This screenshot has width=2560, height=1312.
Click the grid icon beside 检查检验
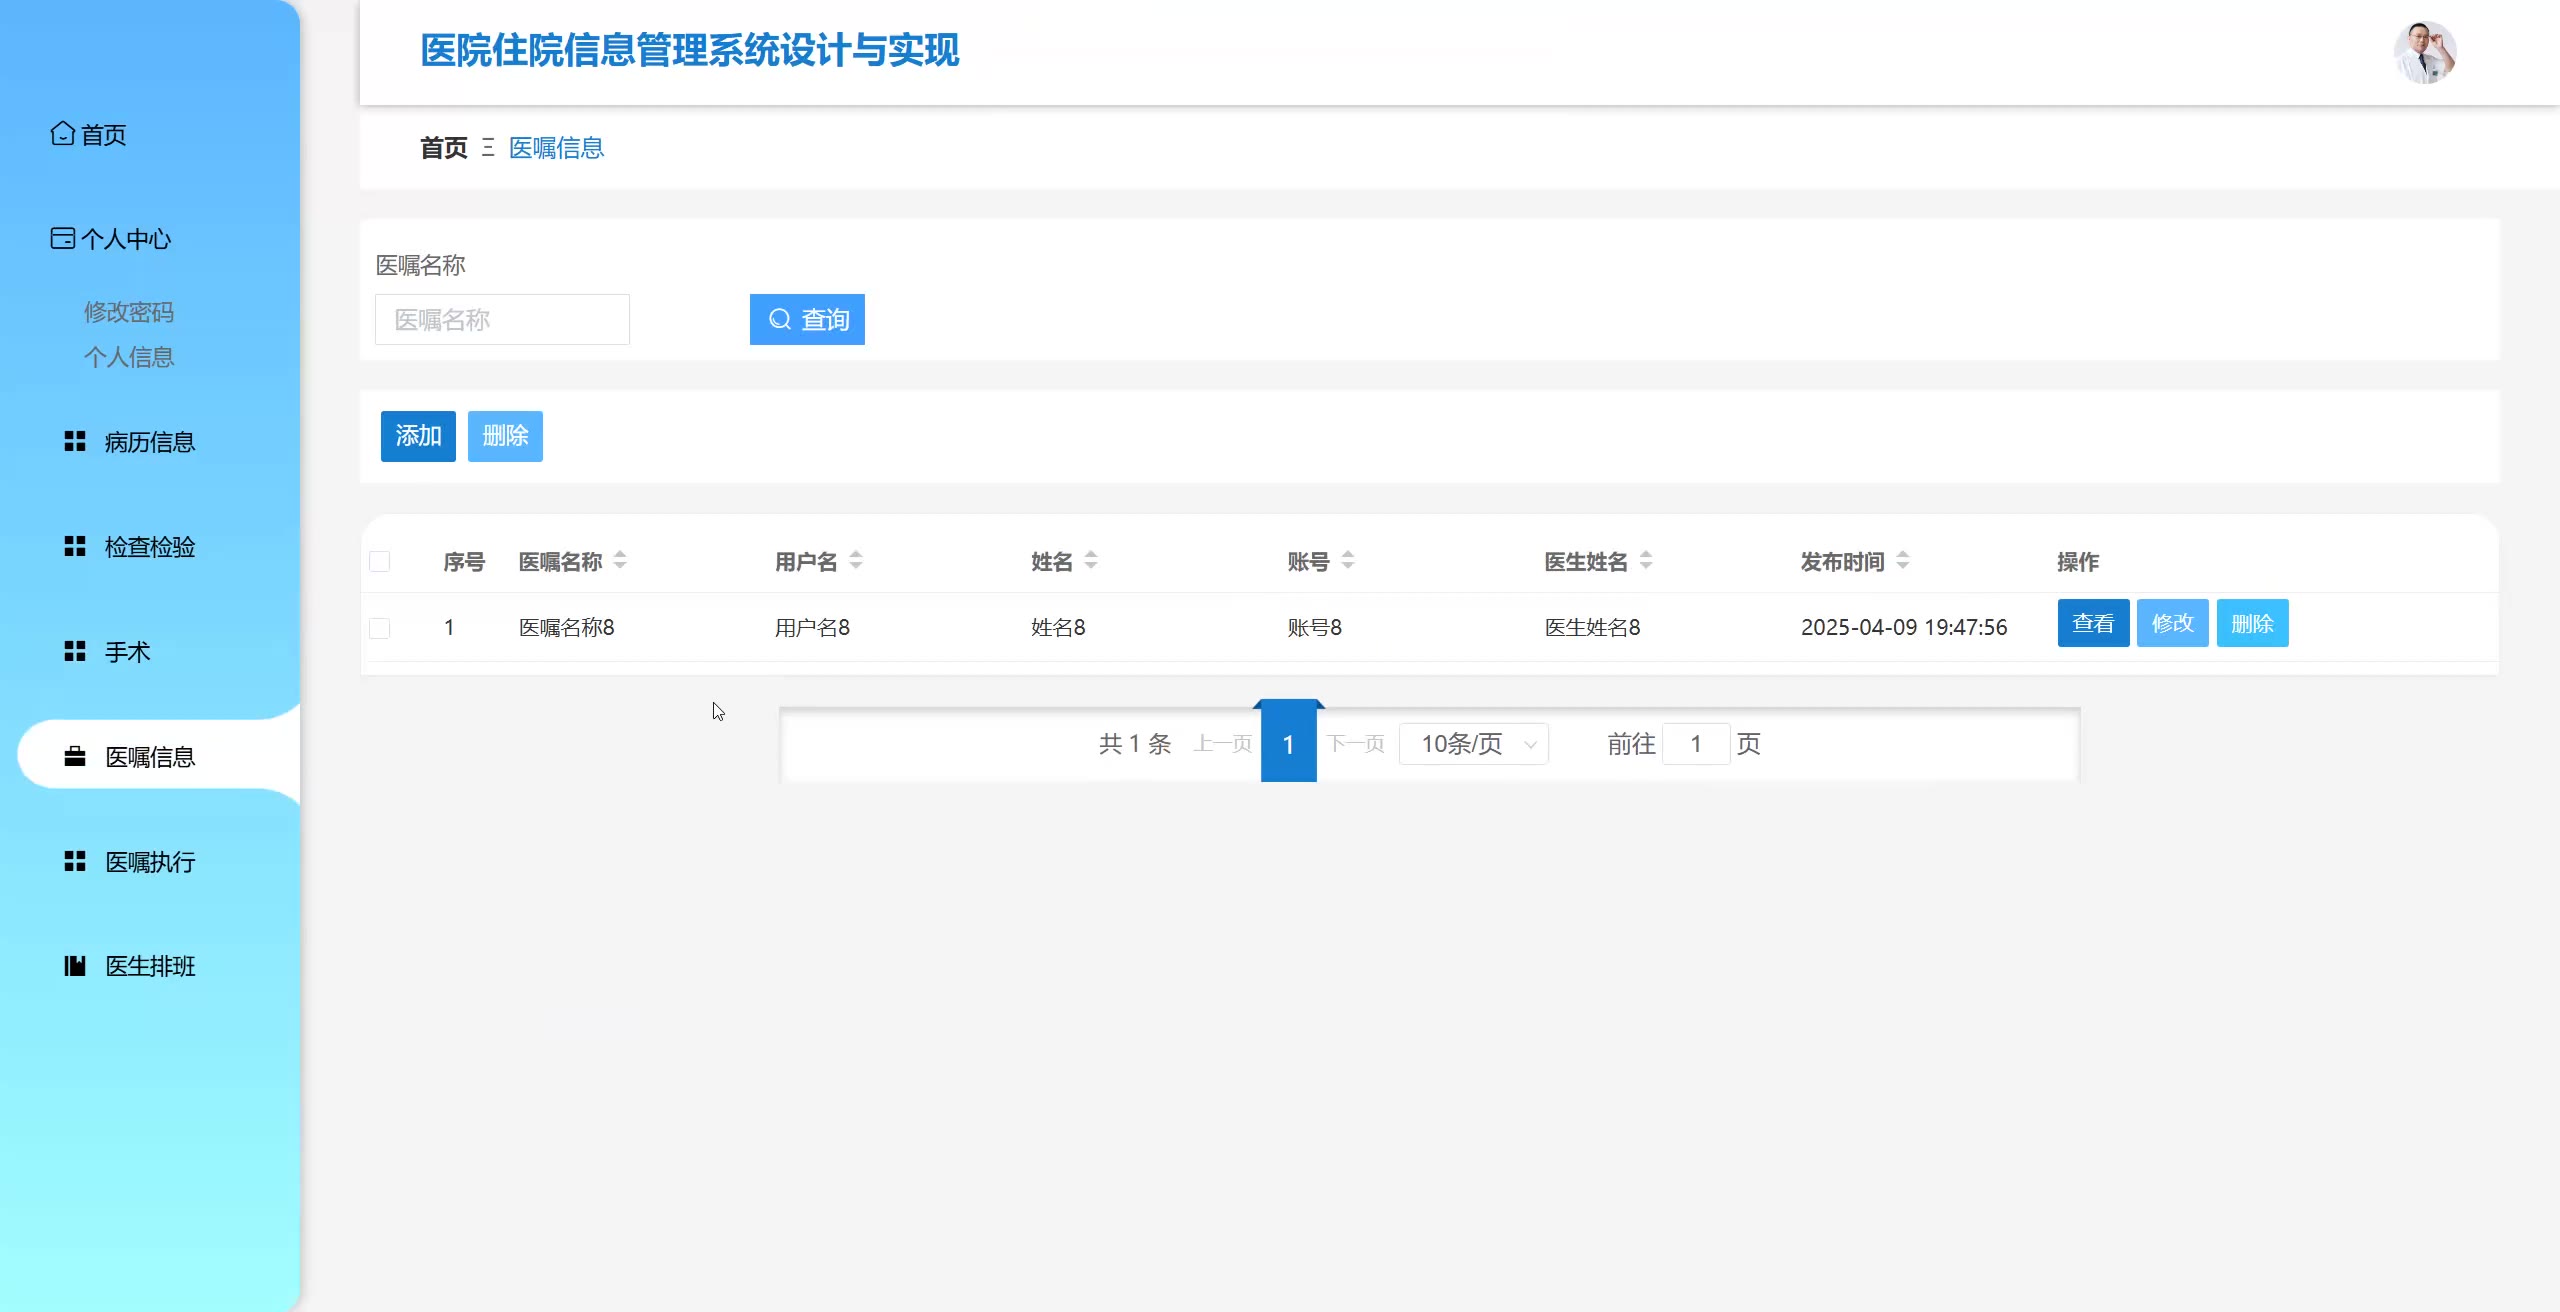75,546
